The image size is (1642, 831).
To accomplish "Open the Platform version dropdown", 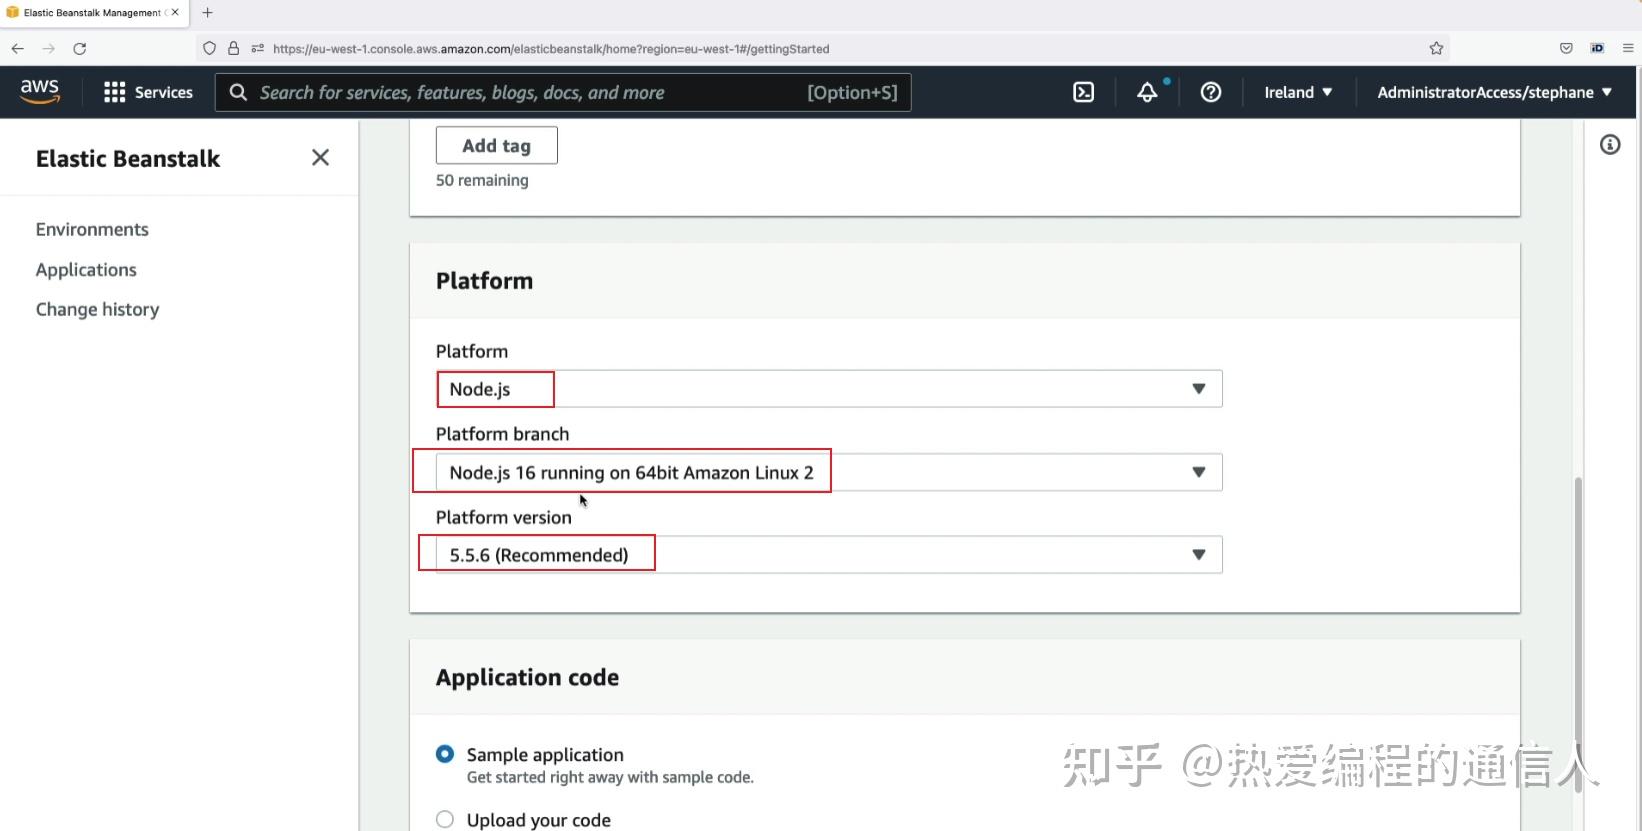I will click(x=829, y=555).
